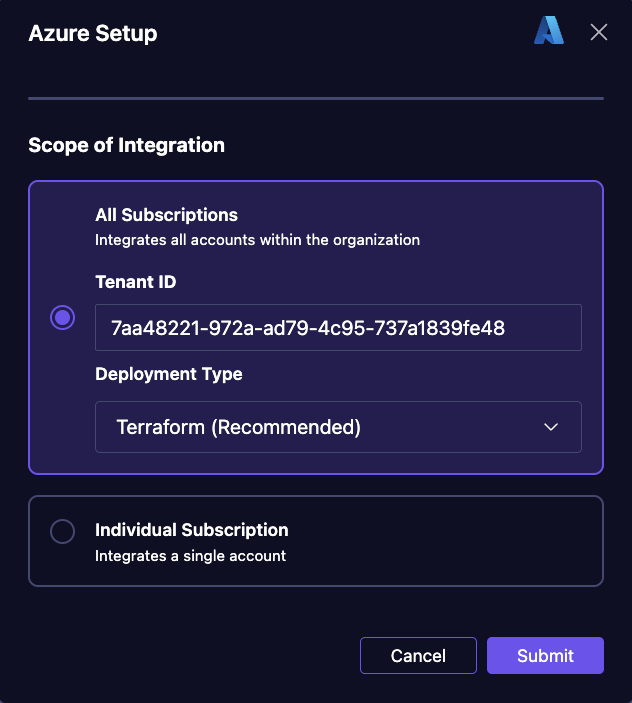632x703 pixels.
Task: Click the All Subscriptions label text
Action: pyautogui.click(x=166, y=215)
